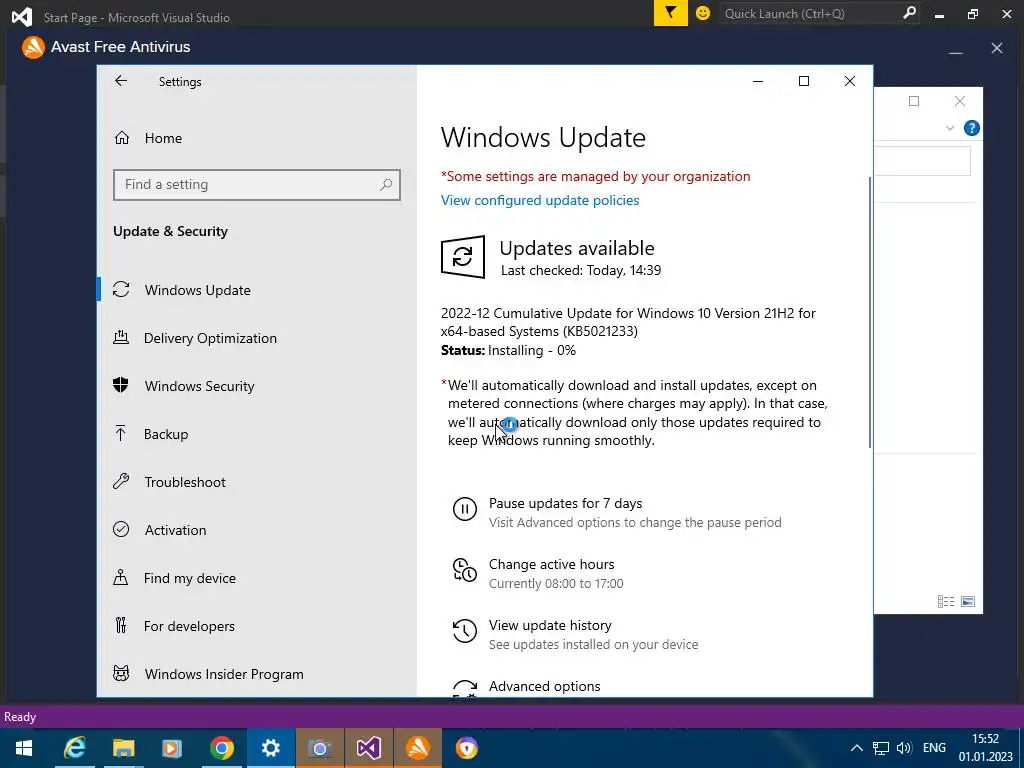Select Windows Update in the sidebar

click(197, 290)
